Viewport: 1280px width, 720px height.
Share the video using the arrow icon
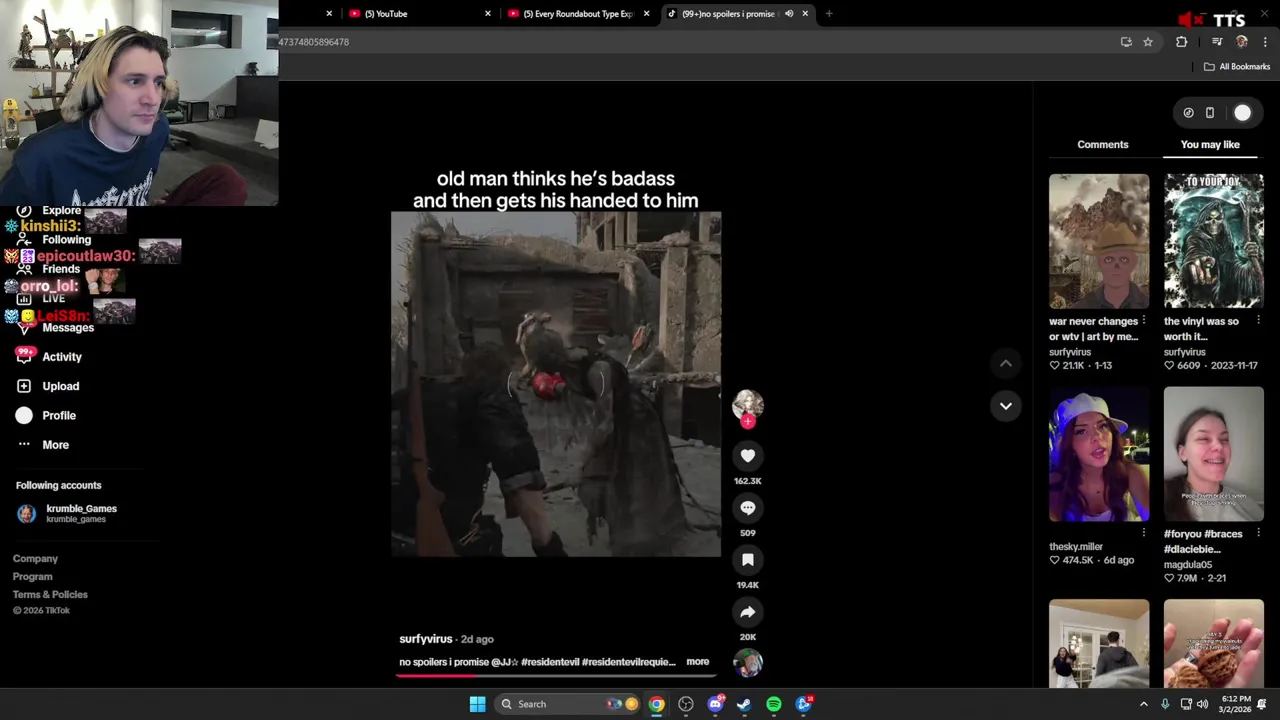[747, 612]
